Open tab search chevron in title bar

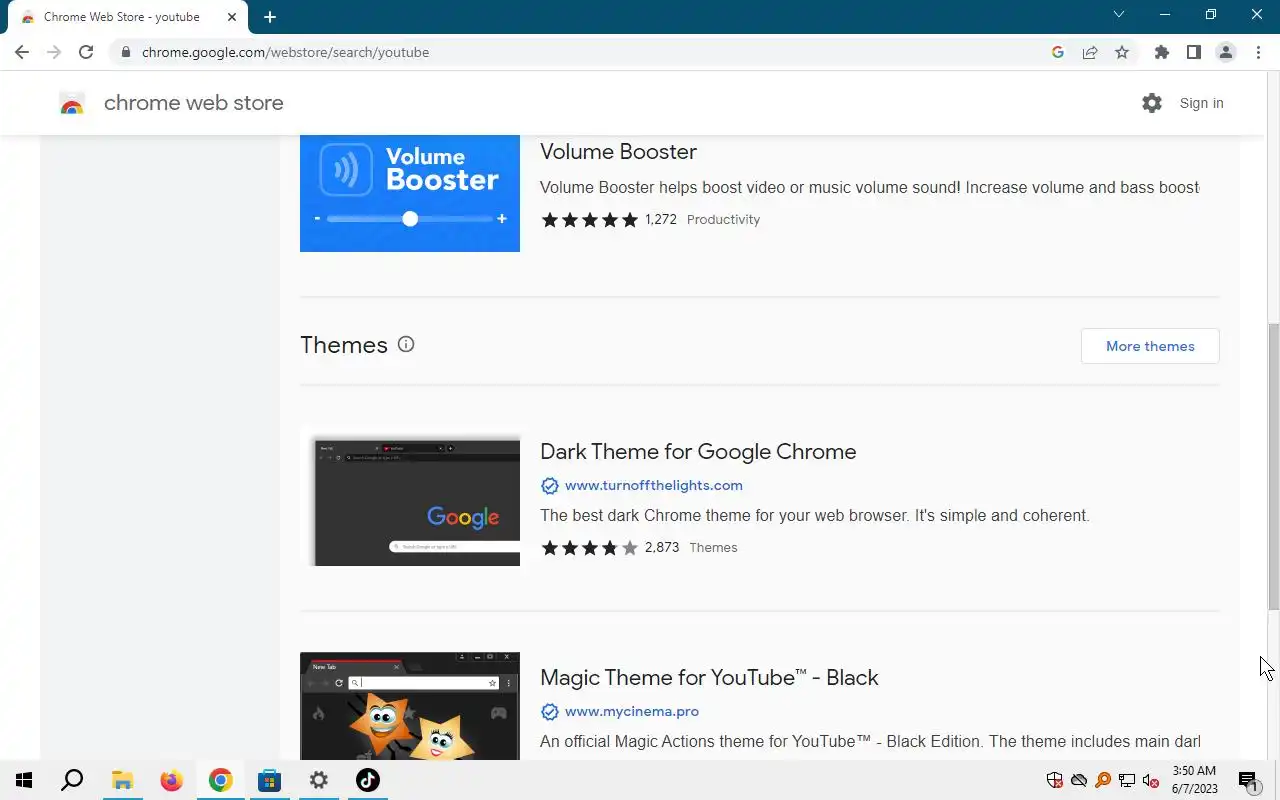tap(1119, 14)
